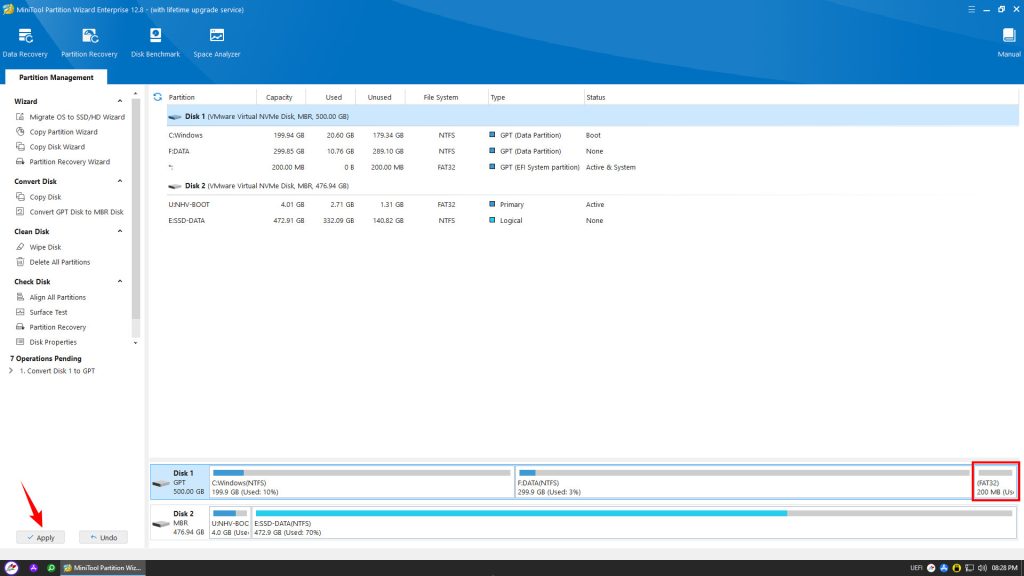Select U:NHV-BOOT block in disk map

click(x=230, y=522)
